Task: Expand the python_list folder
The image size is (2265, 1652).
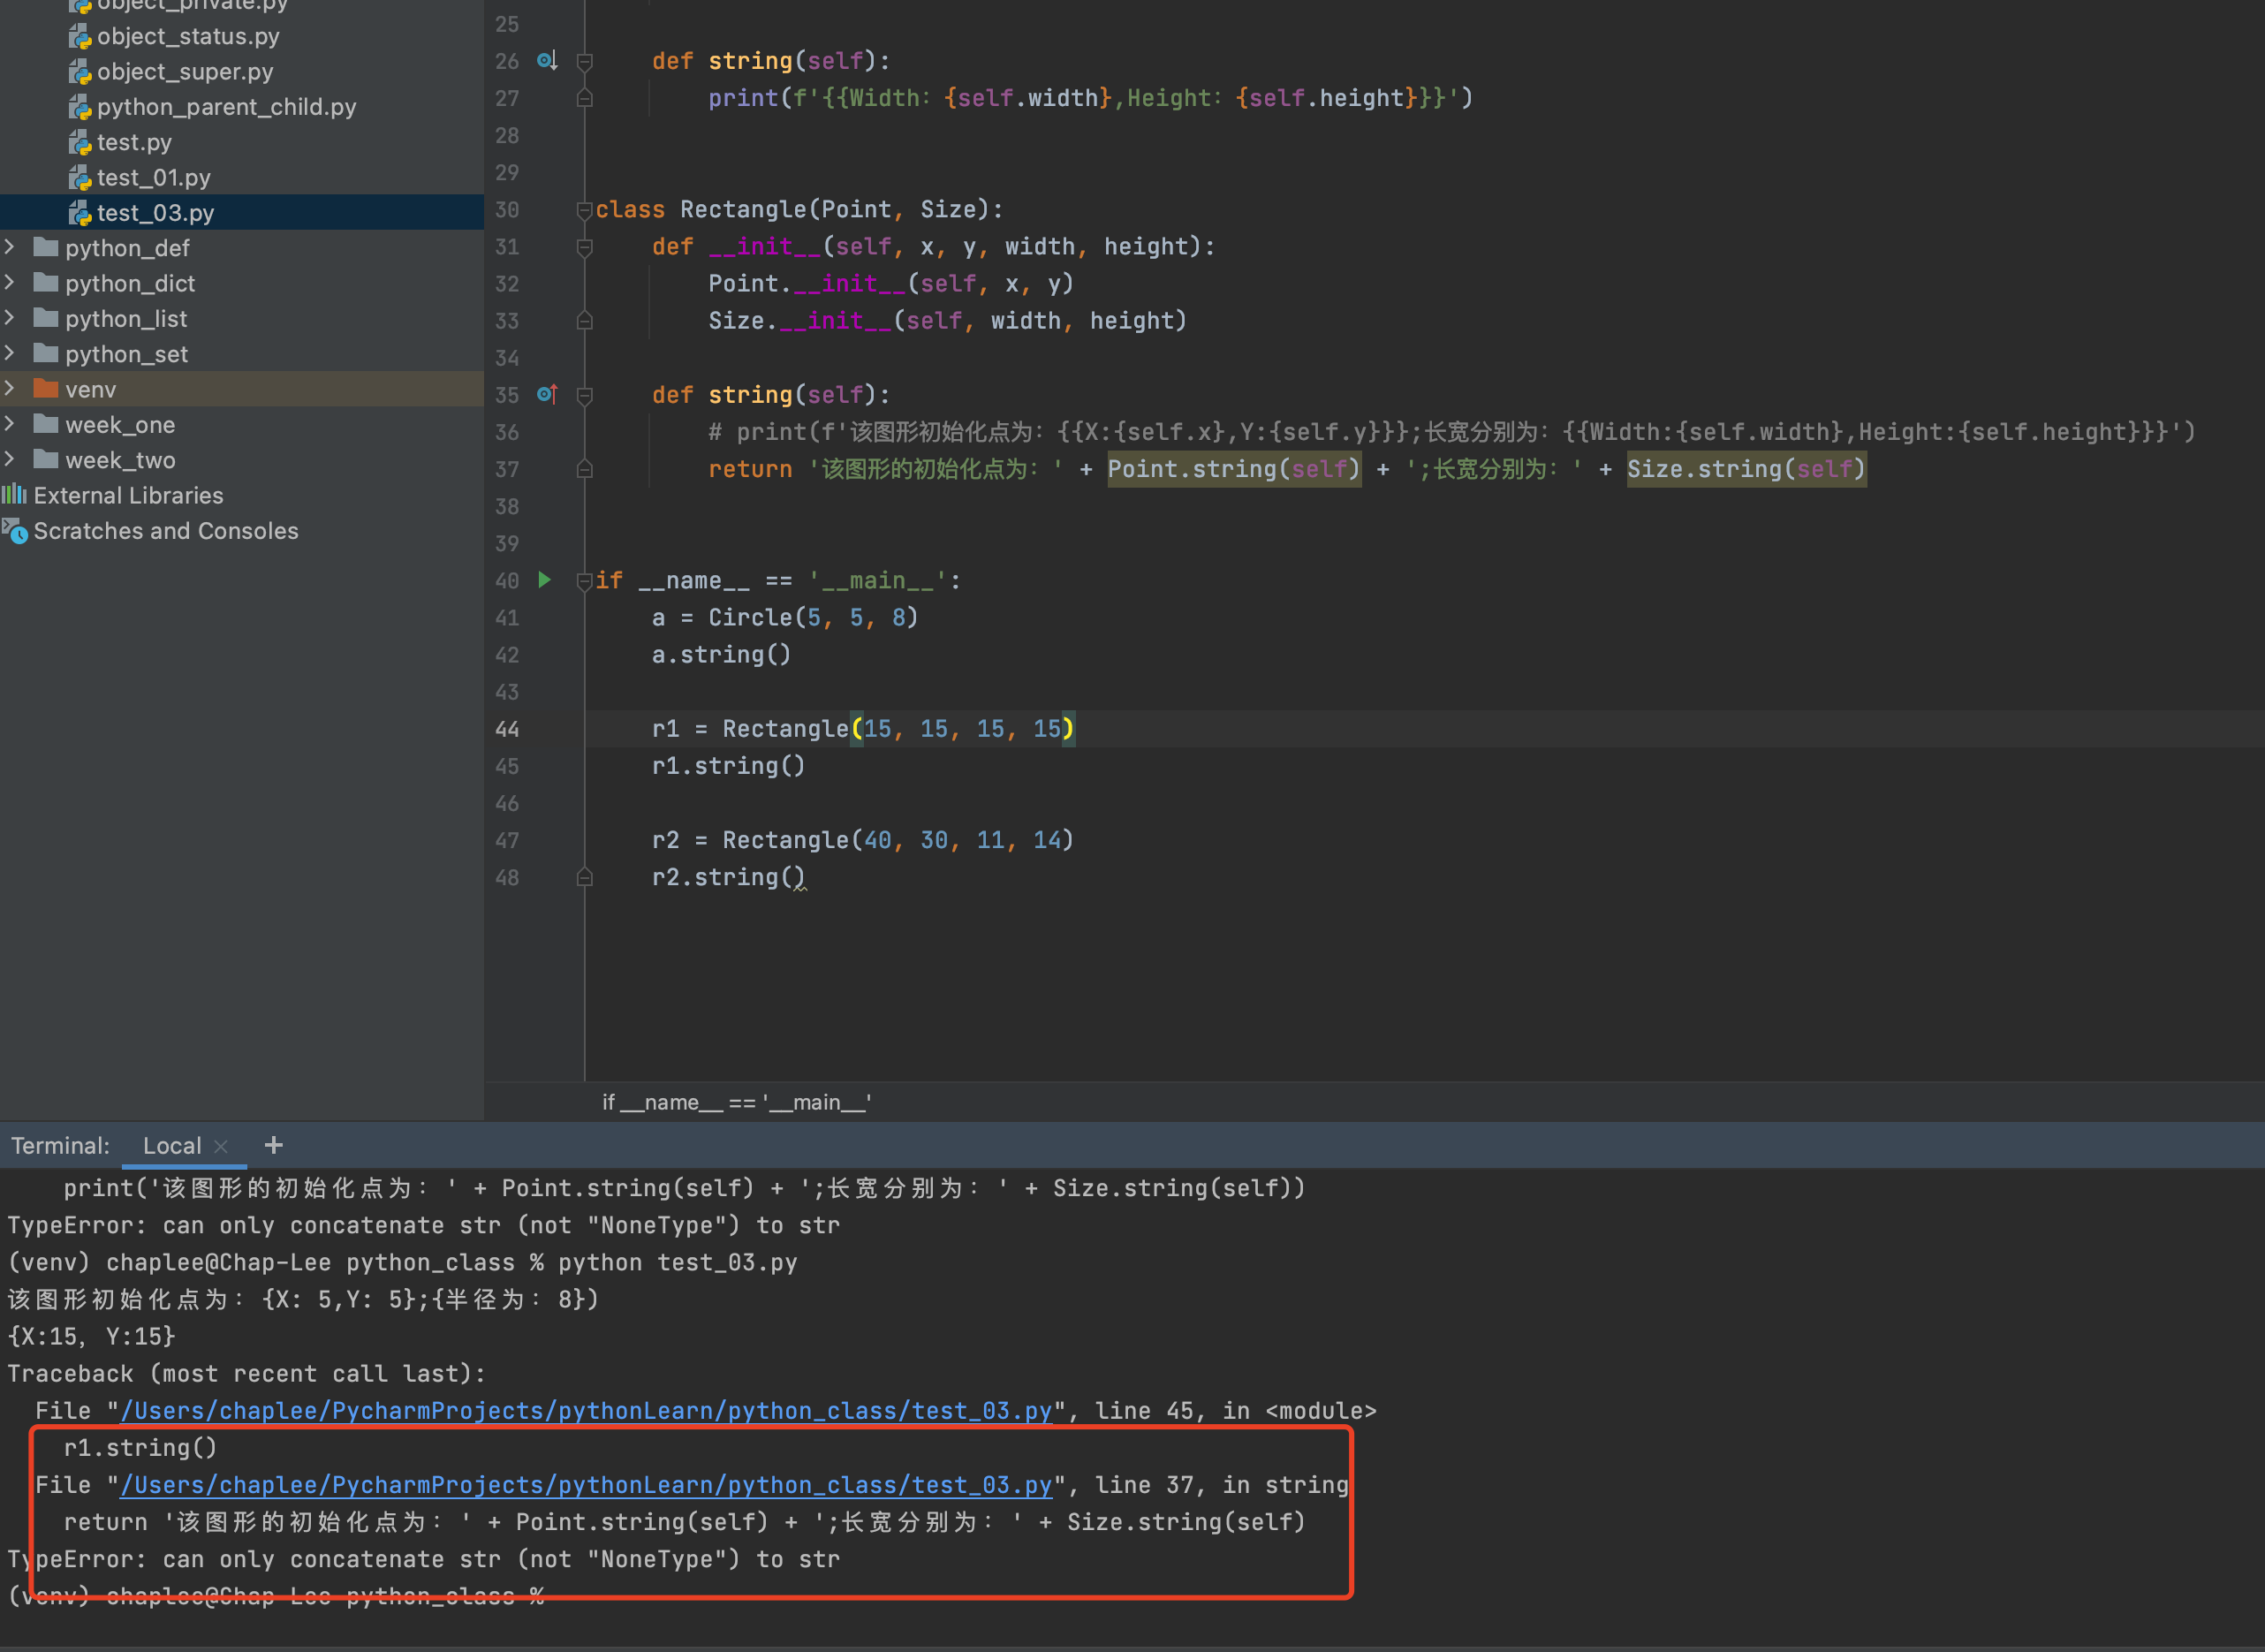Action: coord(10,317)
